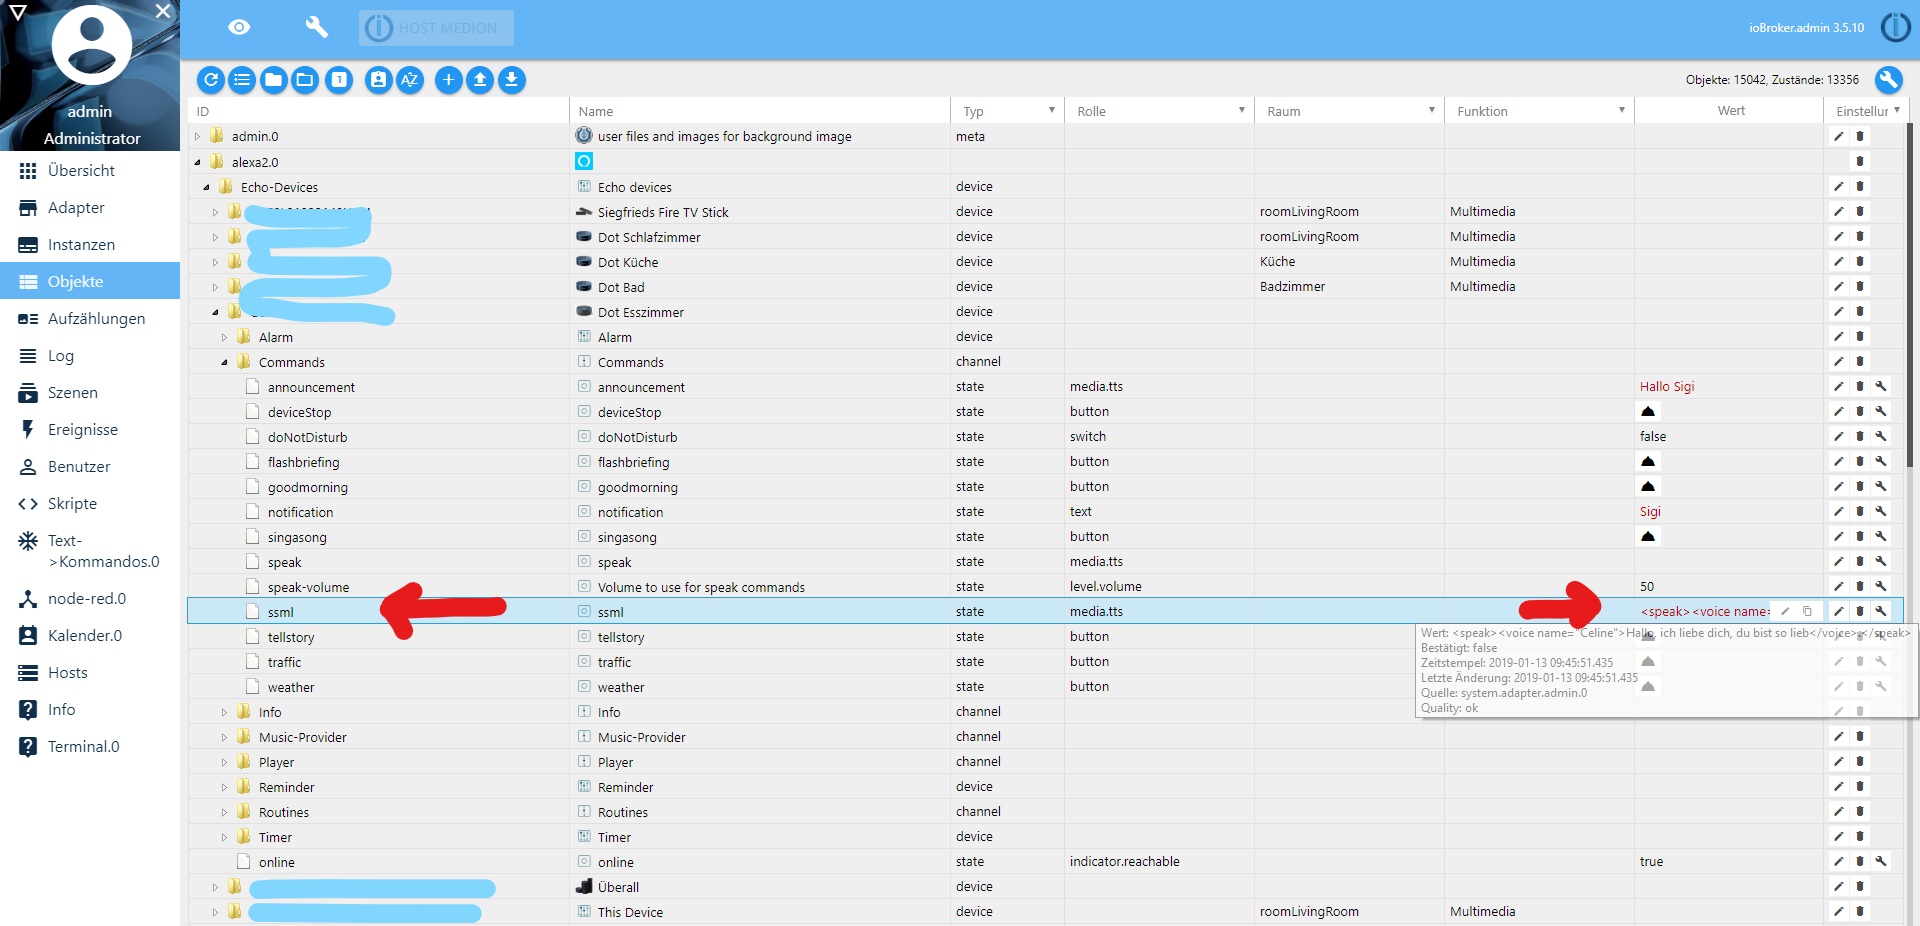Expand the Alarm folder

224,337
